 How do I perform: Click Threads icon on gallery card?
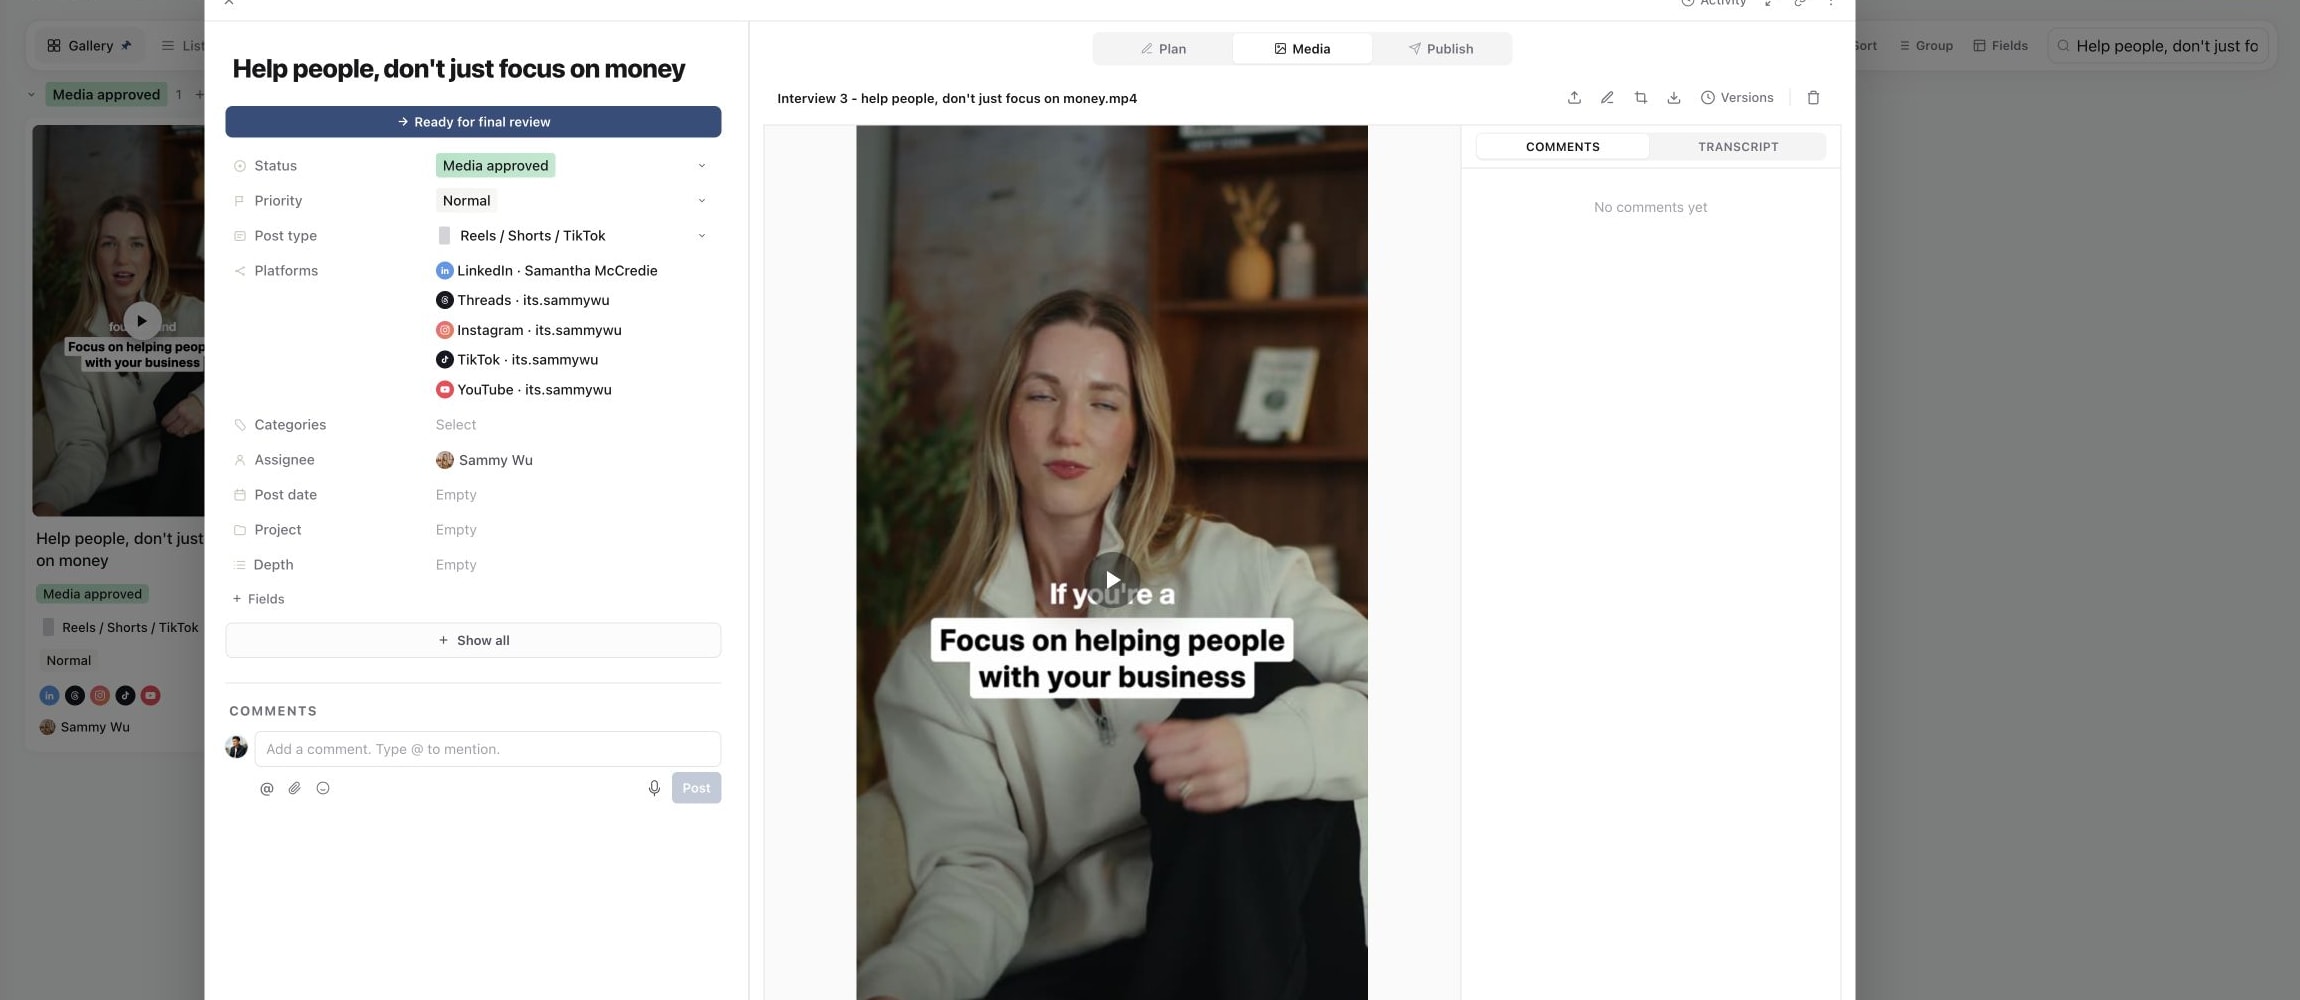[x=75, y=695]
